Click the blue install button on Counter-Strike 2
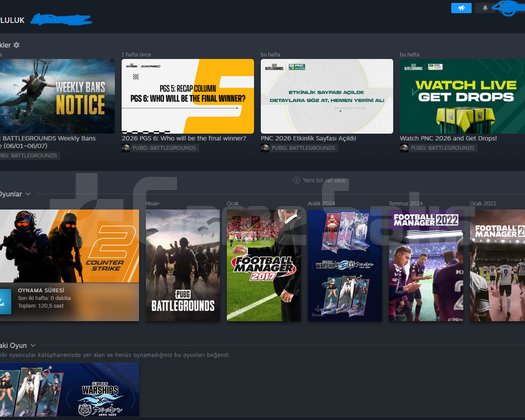 (5, 302)
